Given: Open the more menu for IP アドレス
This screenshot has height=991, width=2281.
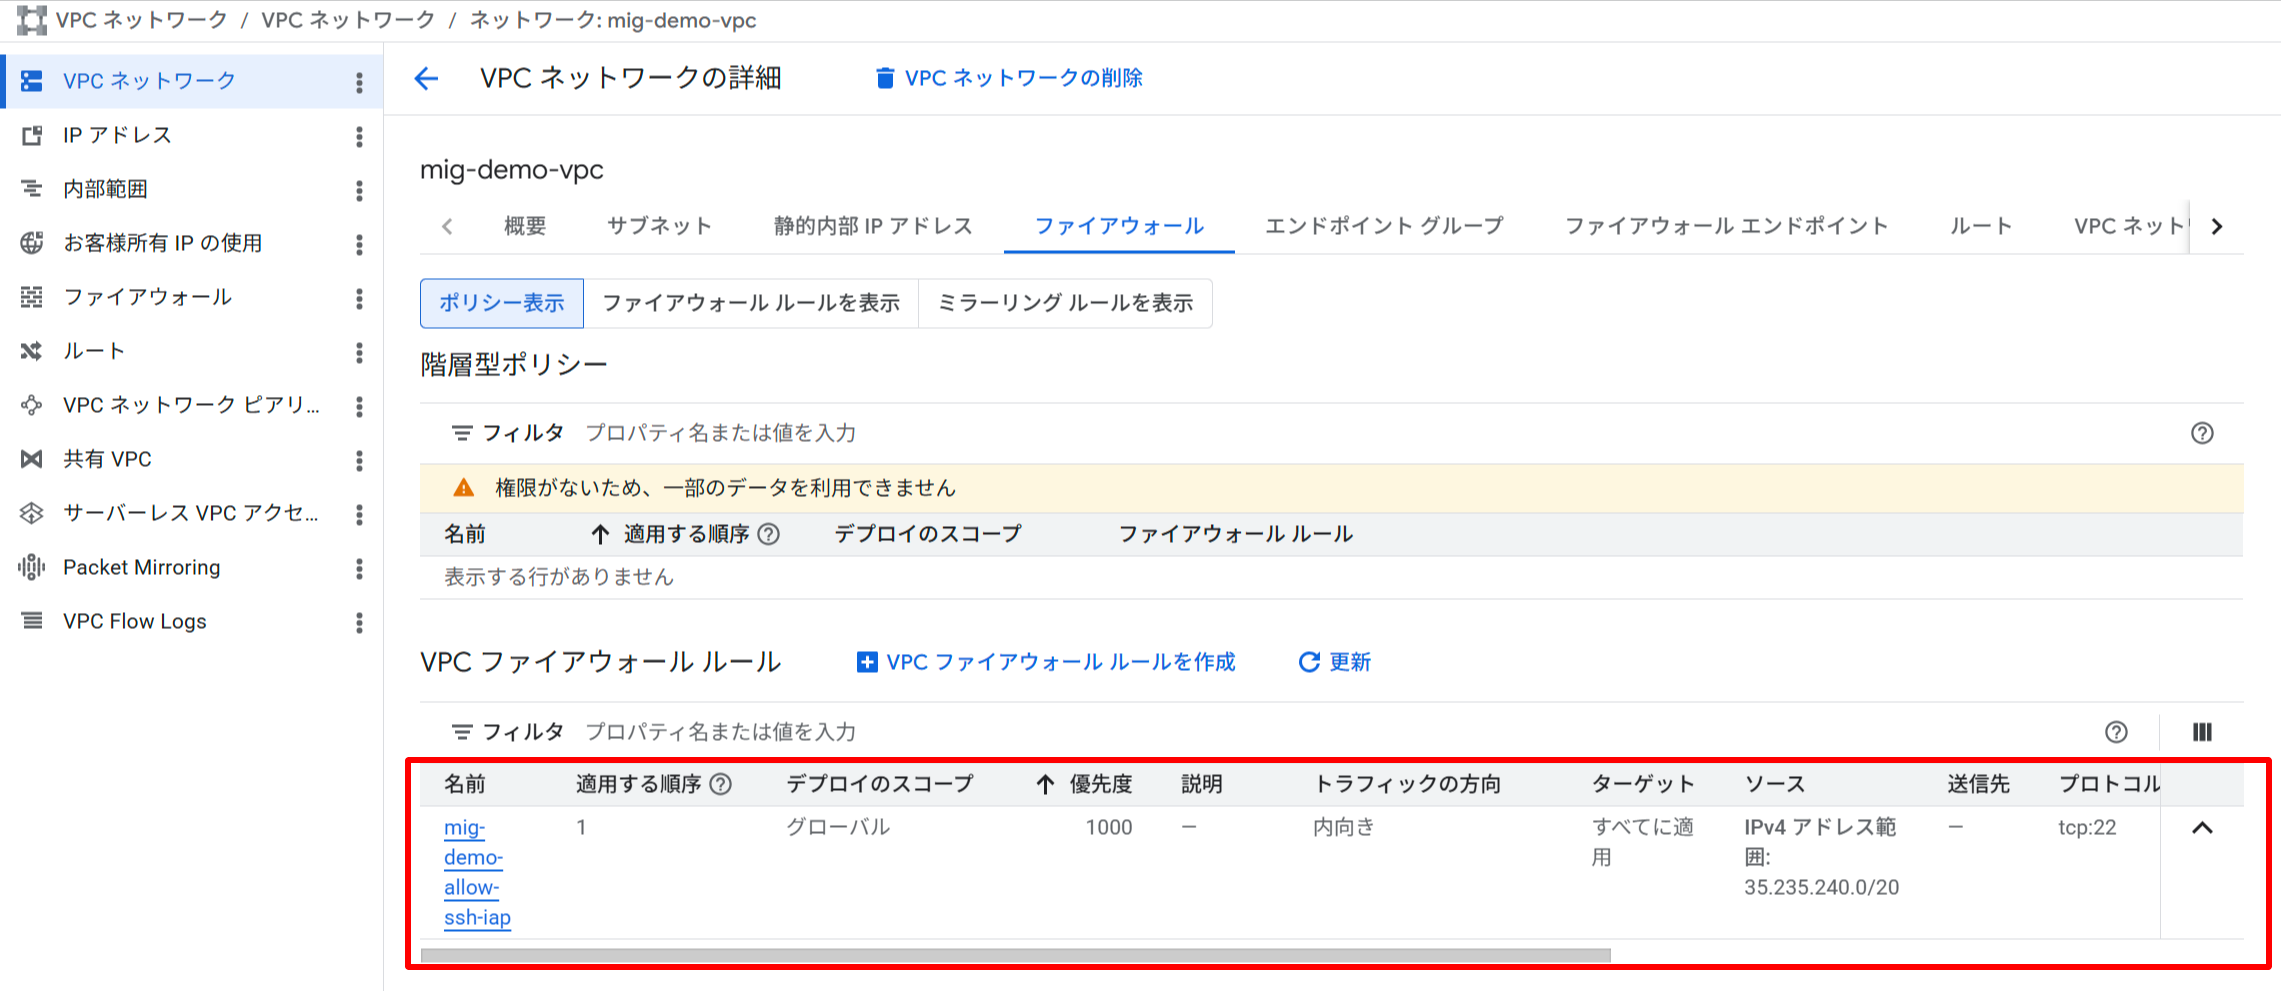Looking at the screenshot, I should pyautogui.click(x=359, y=136).
